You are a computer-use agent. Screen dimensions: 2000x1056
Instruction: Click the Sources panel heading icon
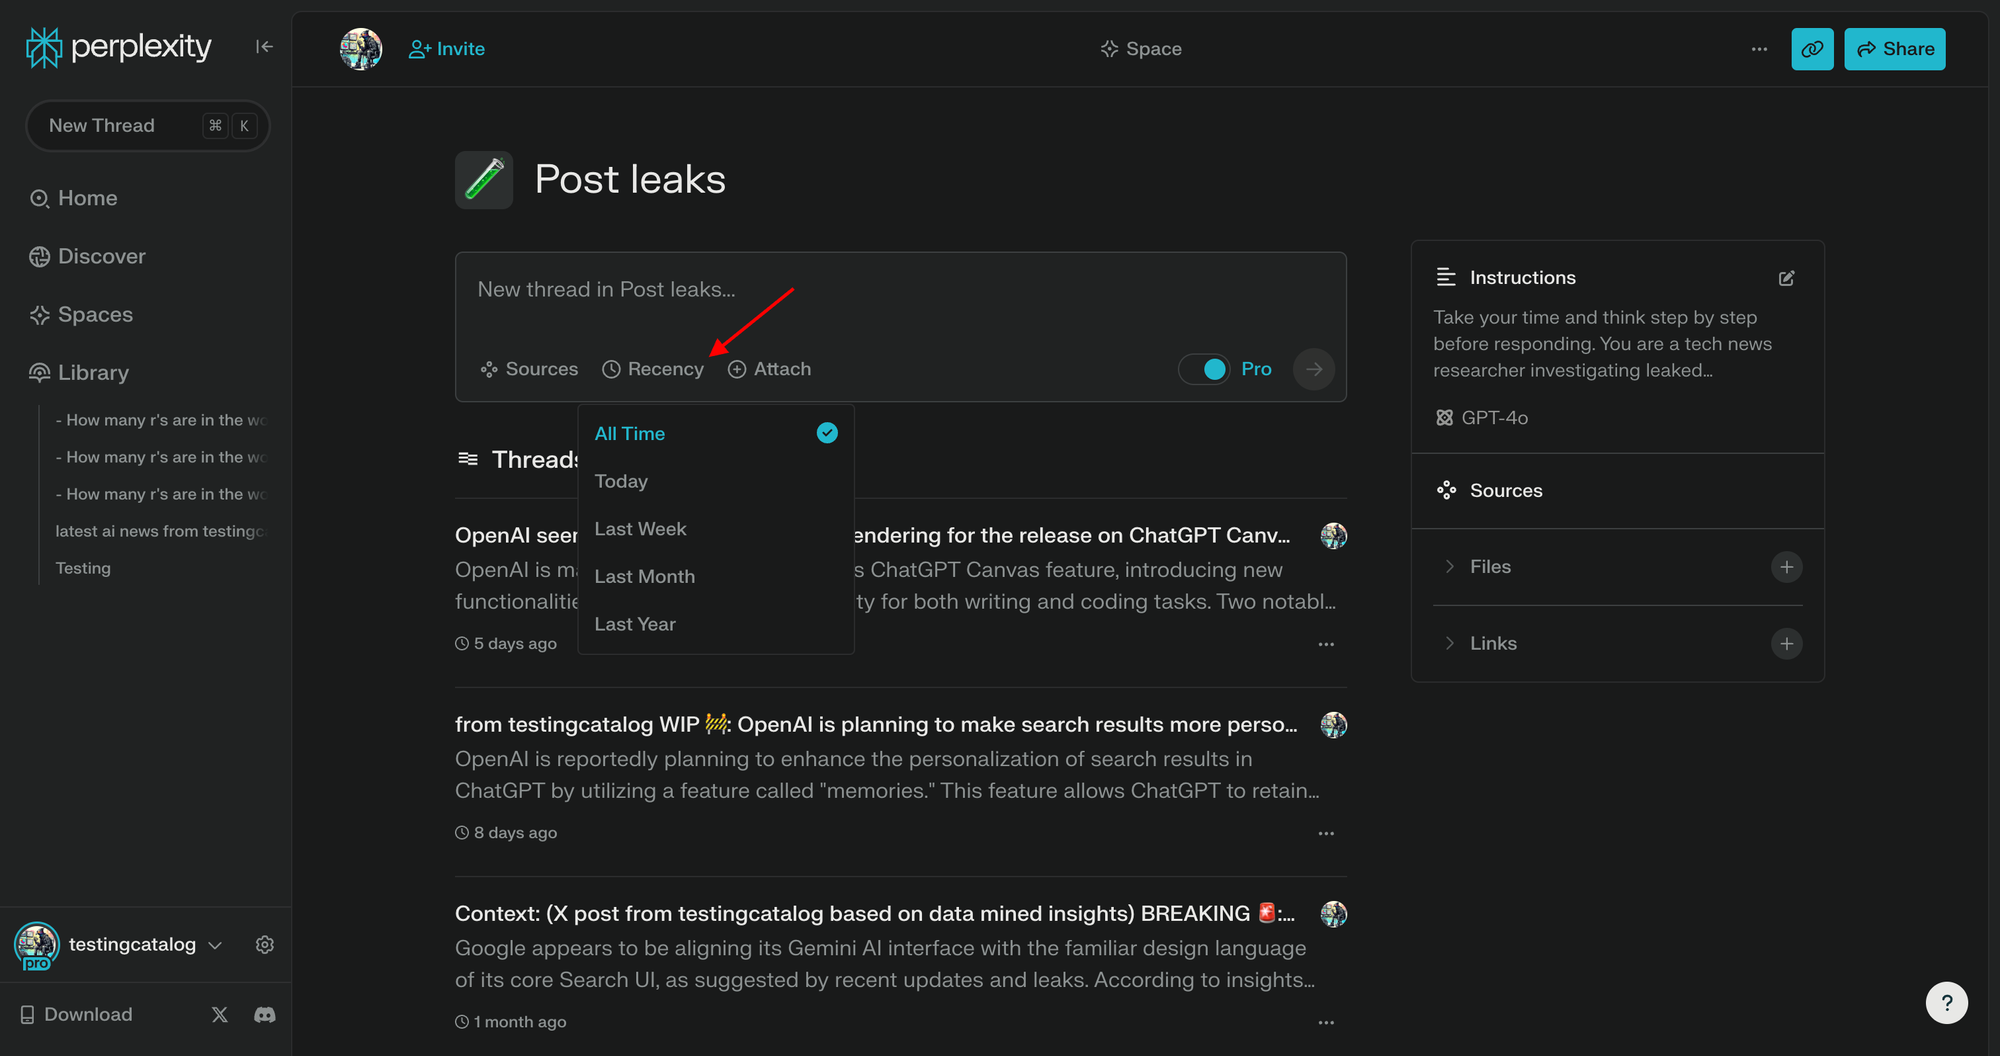pos(1446,490)
